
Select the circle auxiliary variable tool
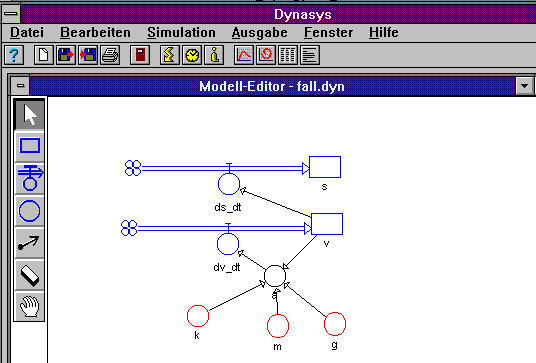tap(29, 211)
